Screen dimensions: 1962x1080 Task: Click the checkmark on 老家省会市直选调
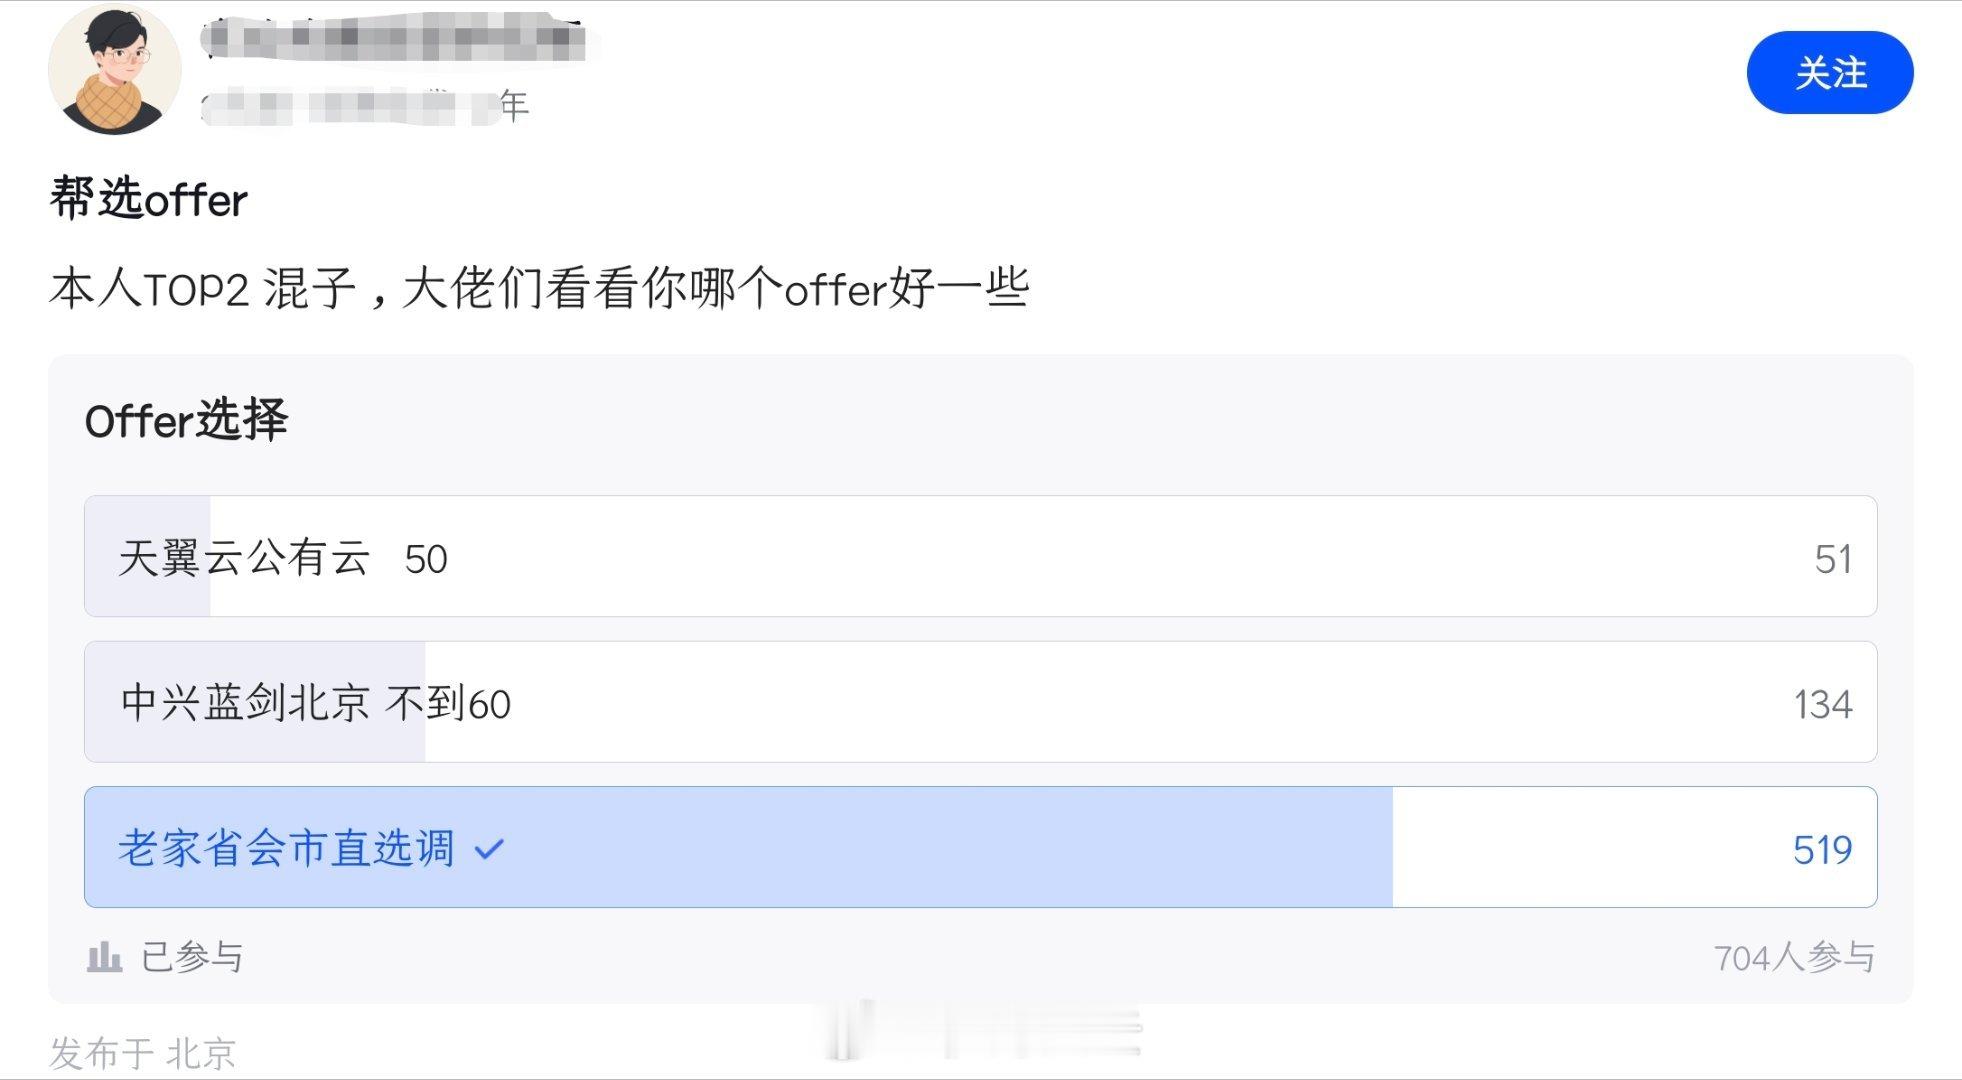point(489,847)
